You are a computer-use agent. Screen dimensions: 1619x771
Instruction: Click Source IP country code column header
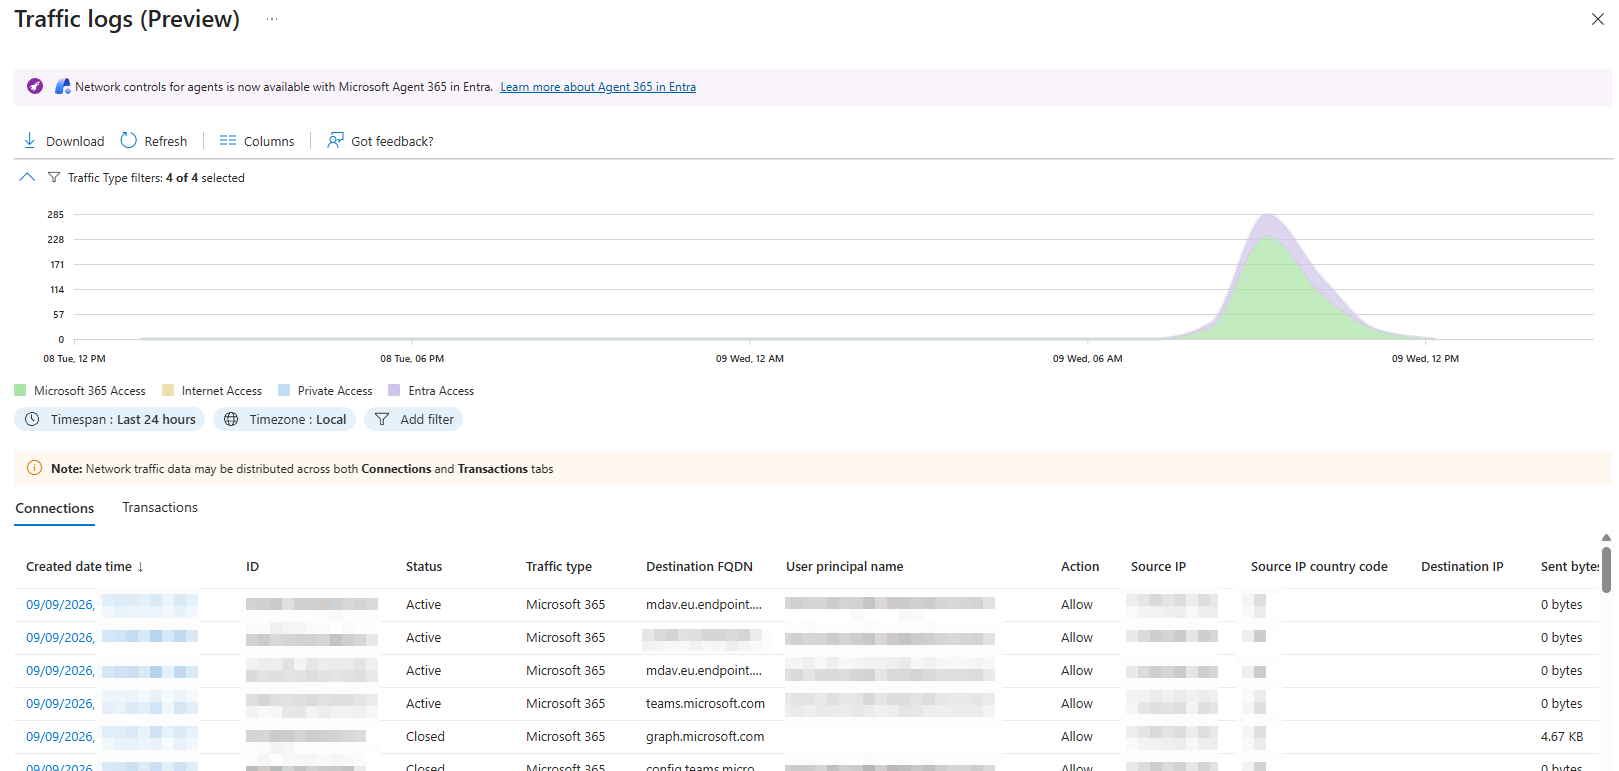[1319, 566]
